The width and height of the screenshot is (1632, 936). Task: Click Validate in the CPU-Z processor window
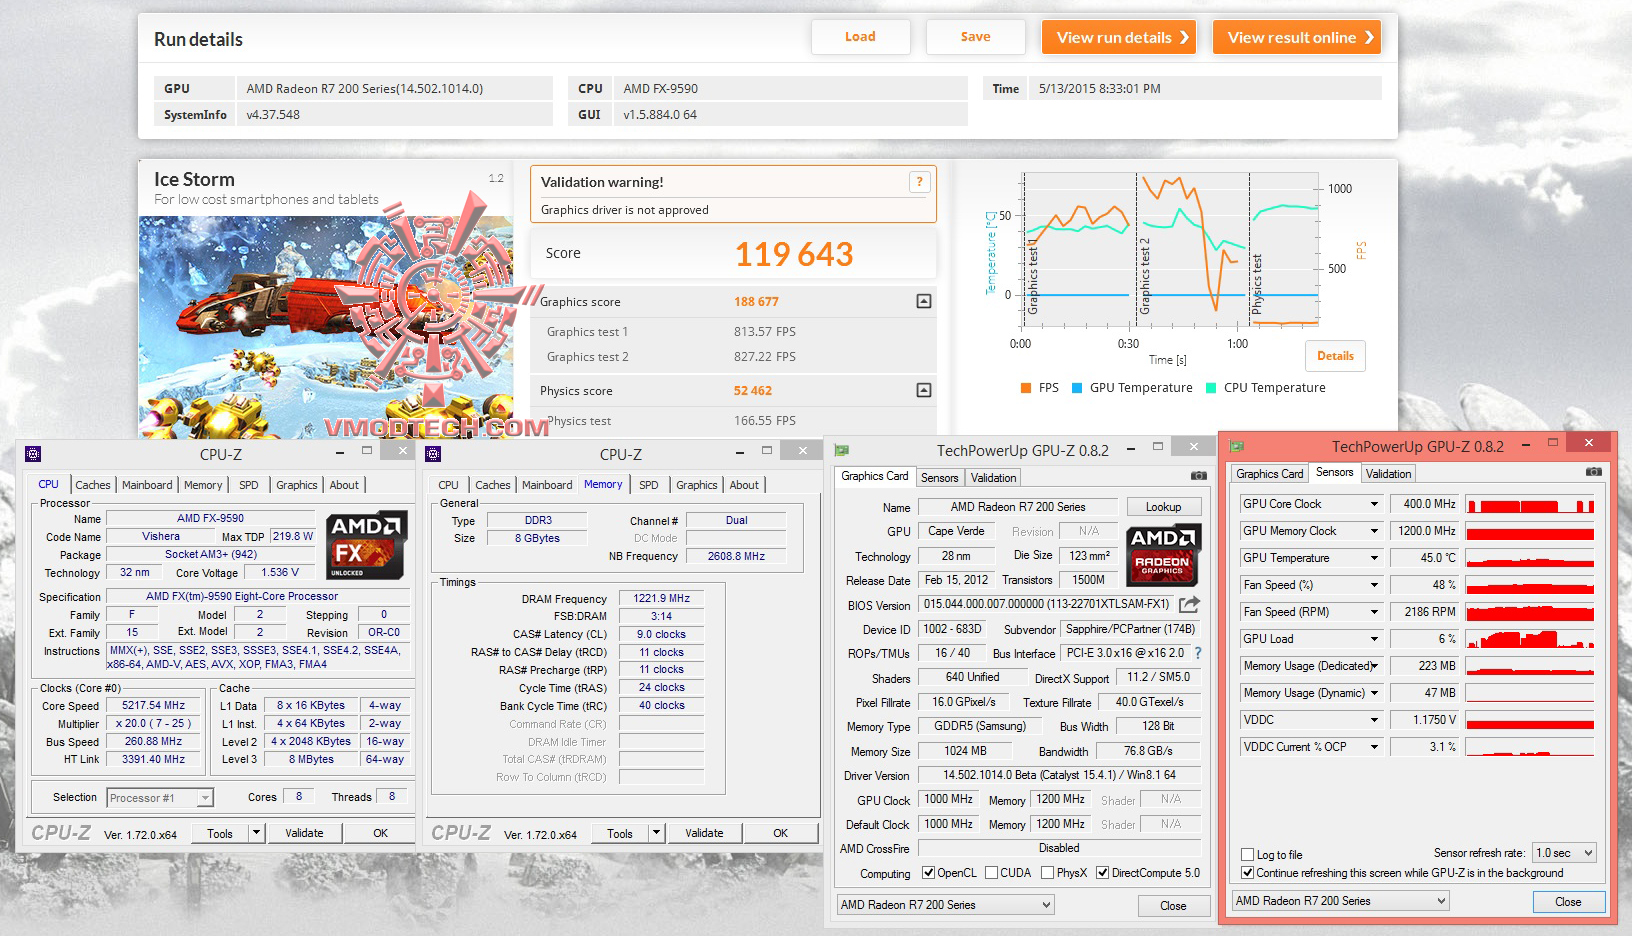[x=304, y=833]
